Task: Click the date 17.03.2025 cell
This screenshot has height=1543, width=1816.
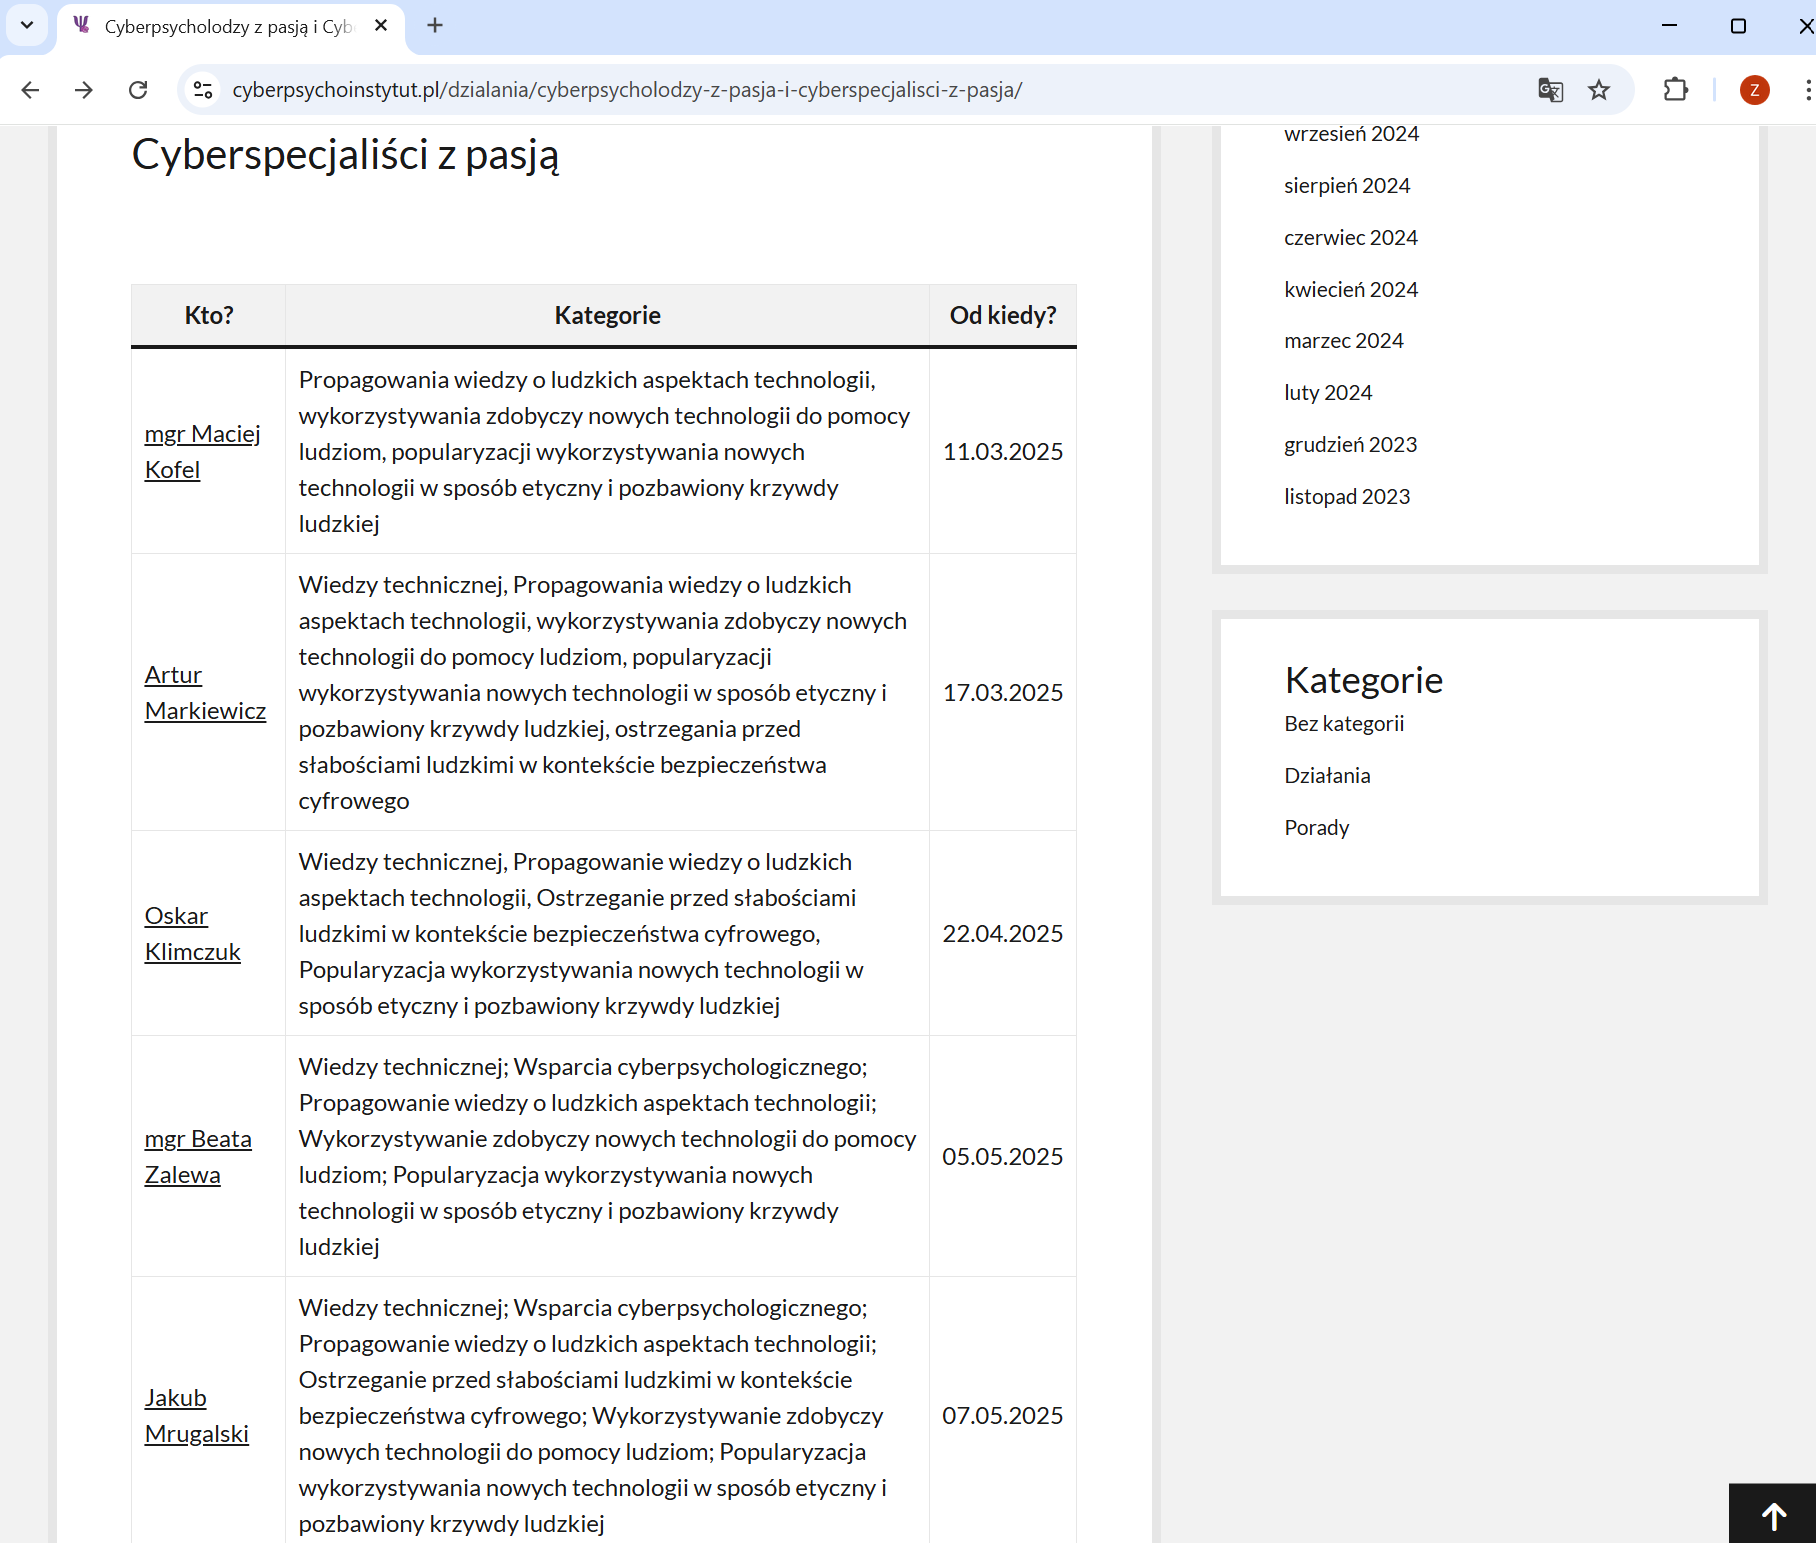Action: pyautogui.click(x=1003, y=693)
